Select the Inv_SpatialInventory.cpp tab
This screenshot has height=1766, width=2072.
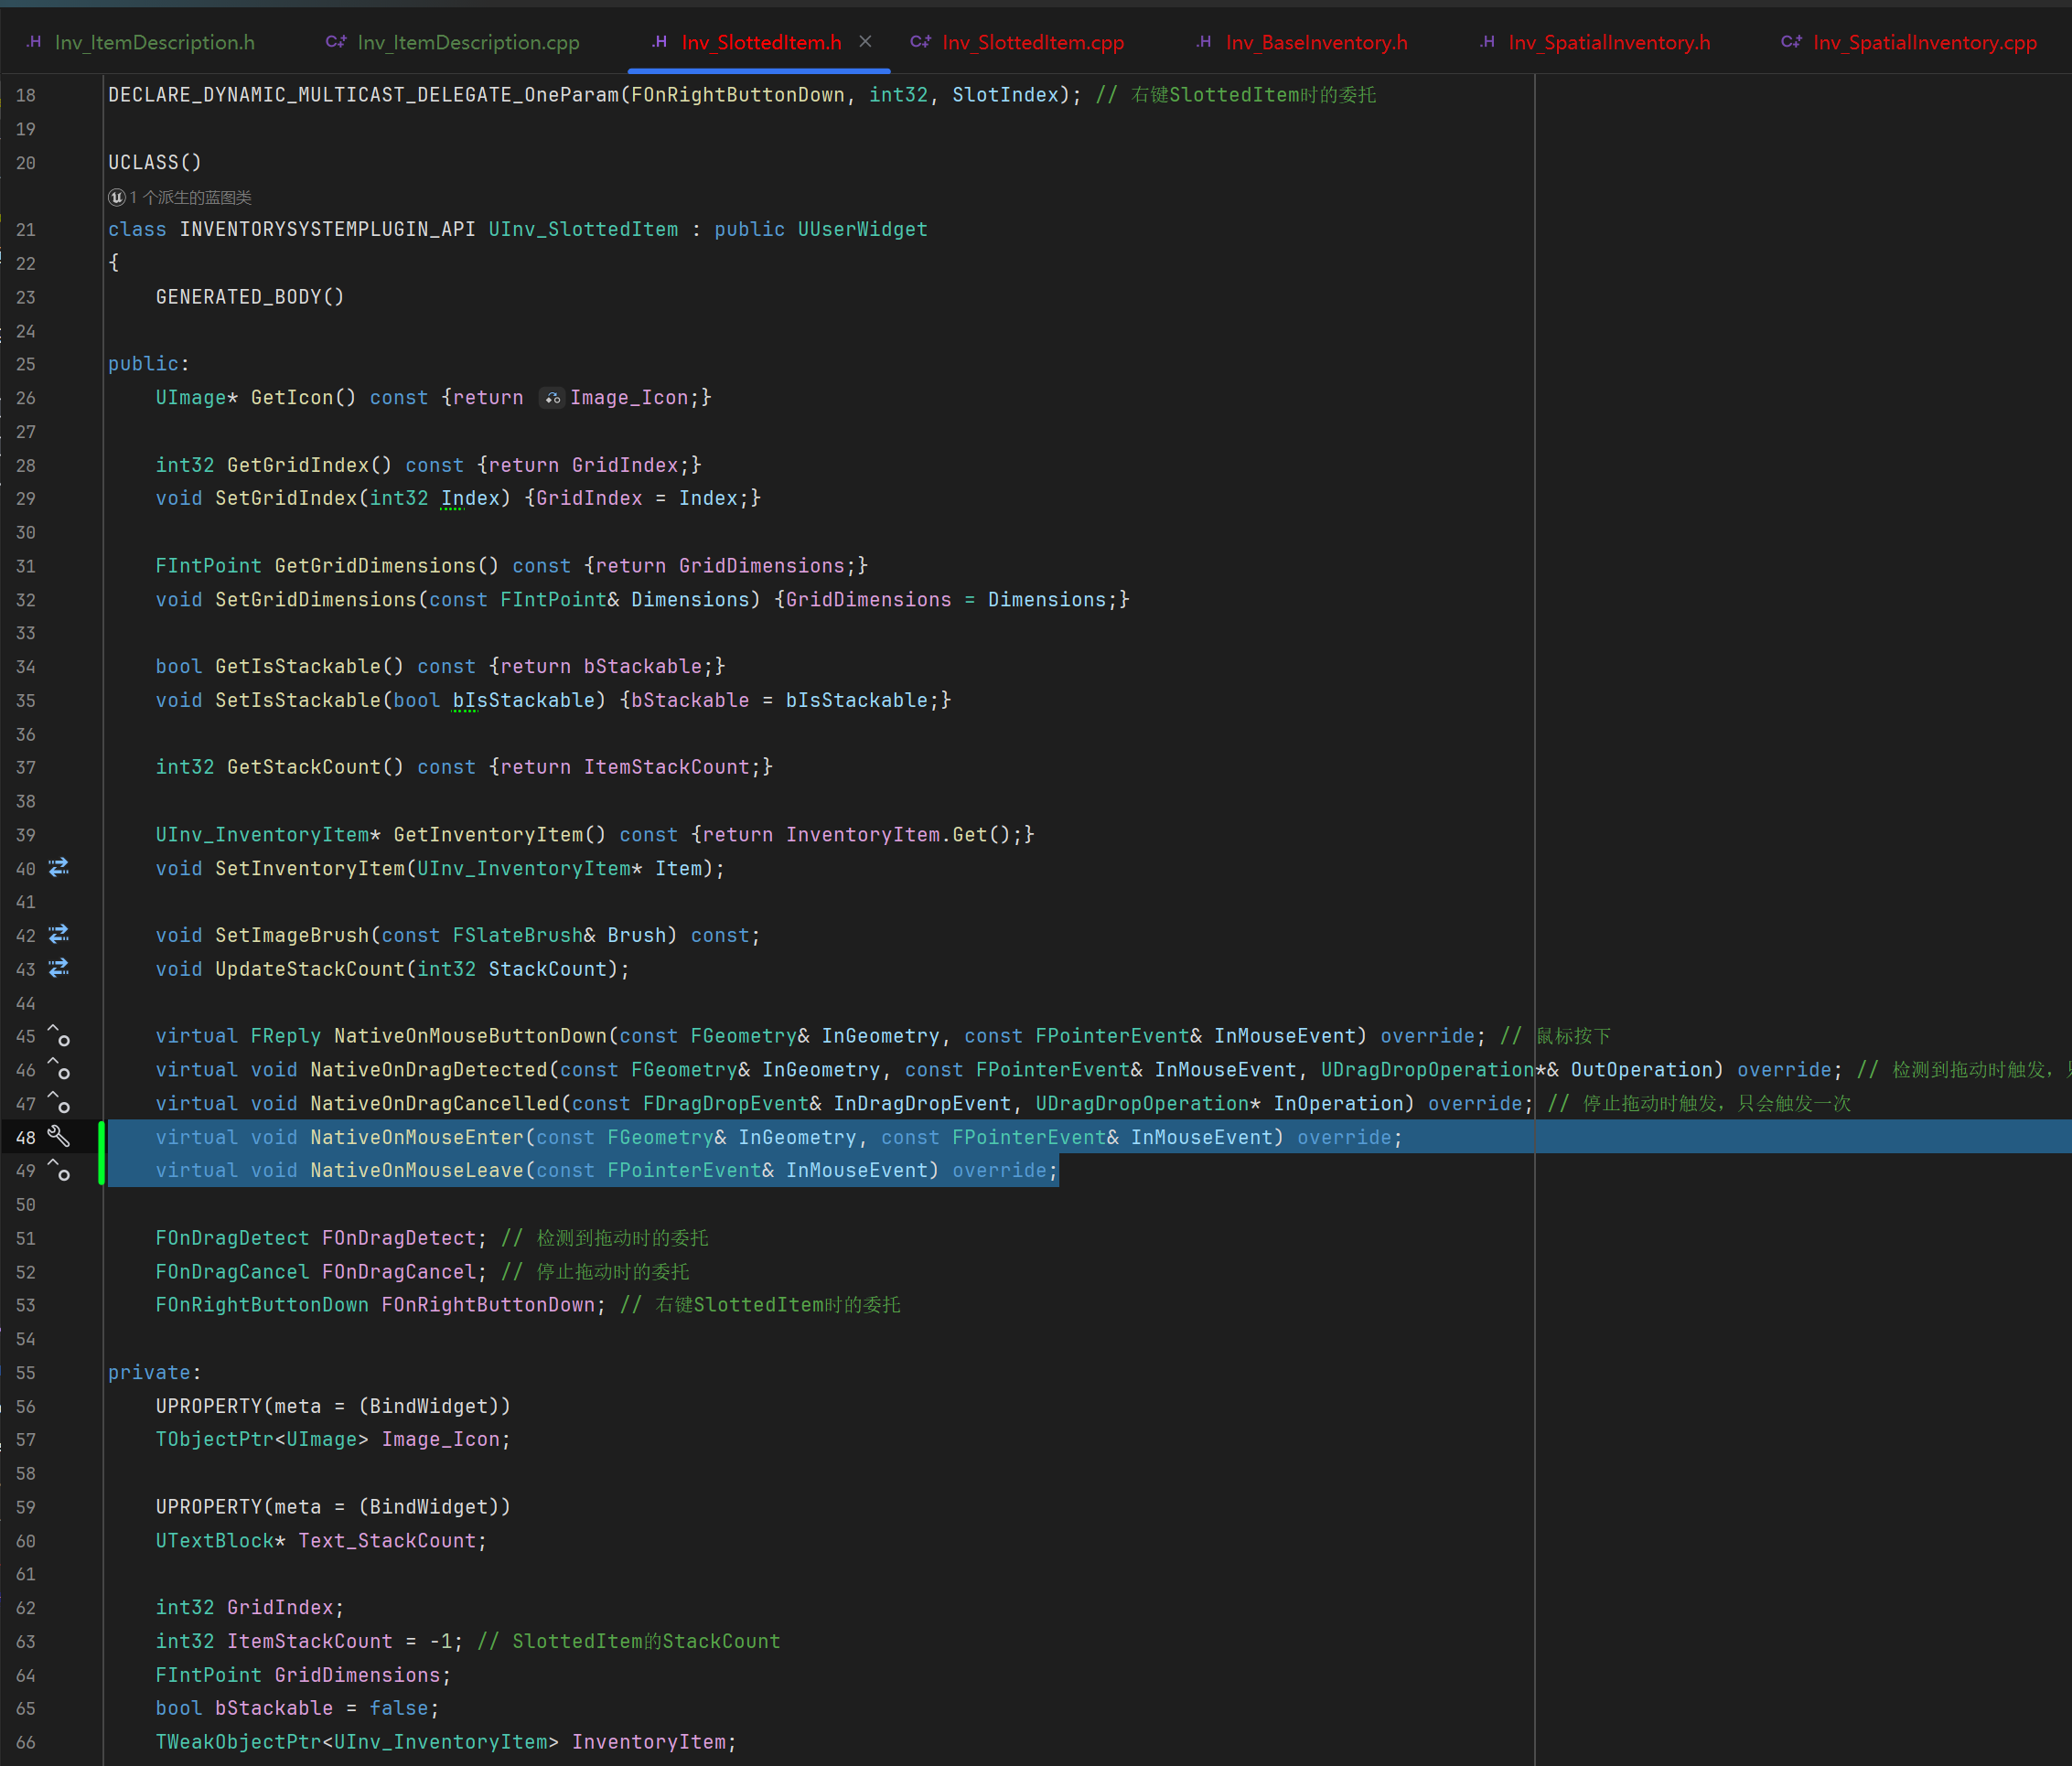1923,42
